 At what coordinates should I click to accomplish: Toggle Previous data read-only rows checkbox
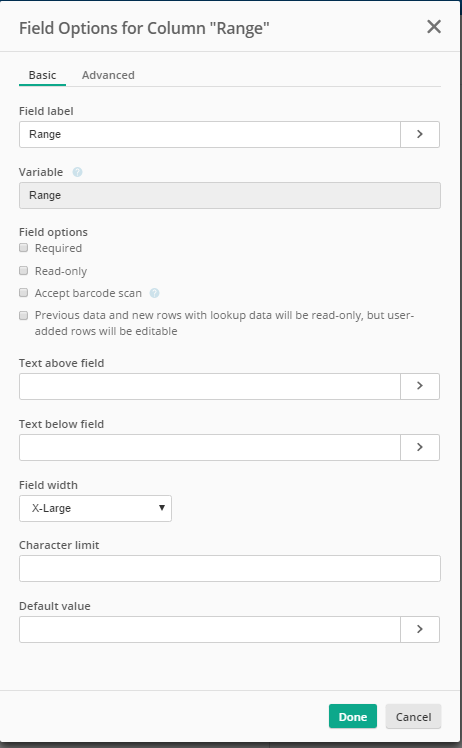click(23, 315)
